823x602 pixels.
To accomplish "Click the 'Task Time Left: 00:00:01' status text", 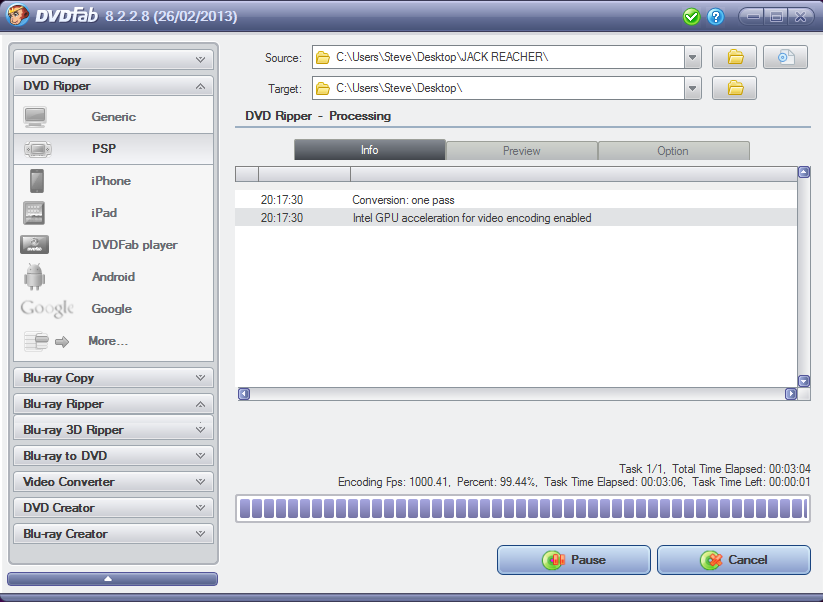I will click(x=751, y=482).
